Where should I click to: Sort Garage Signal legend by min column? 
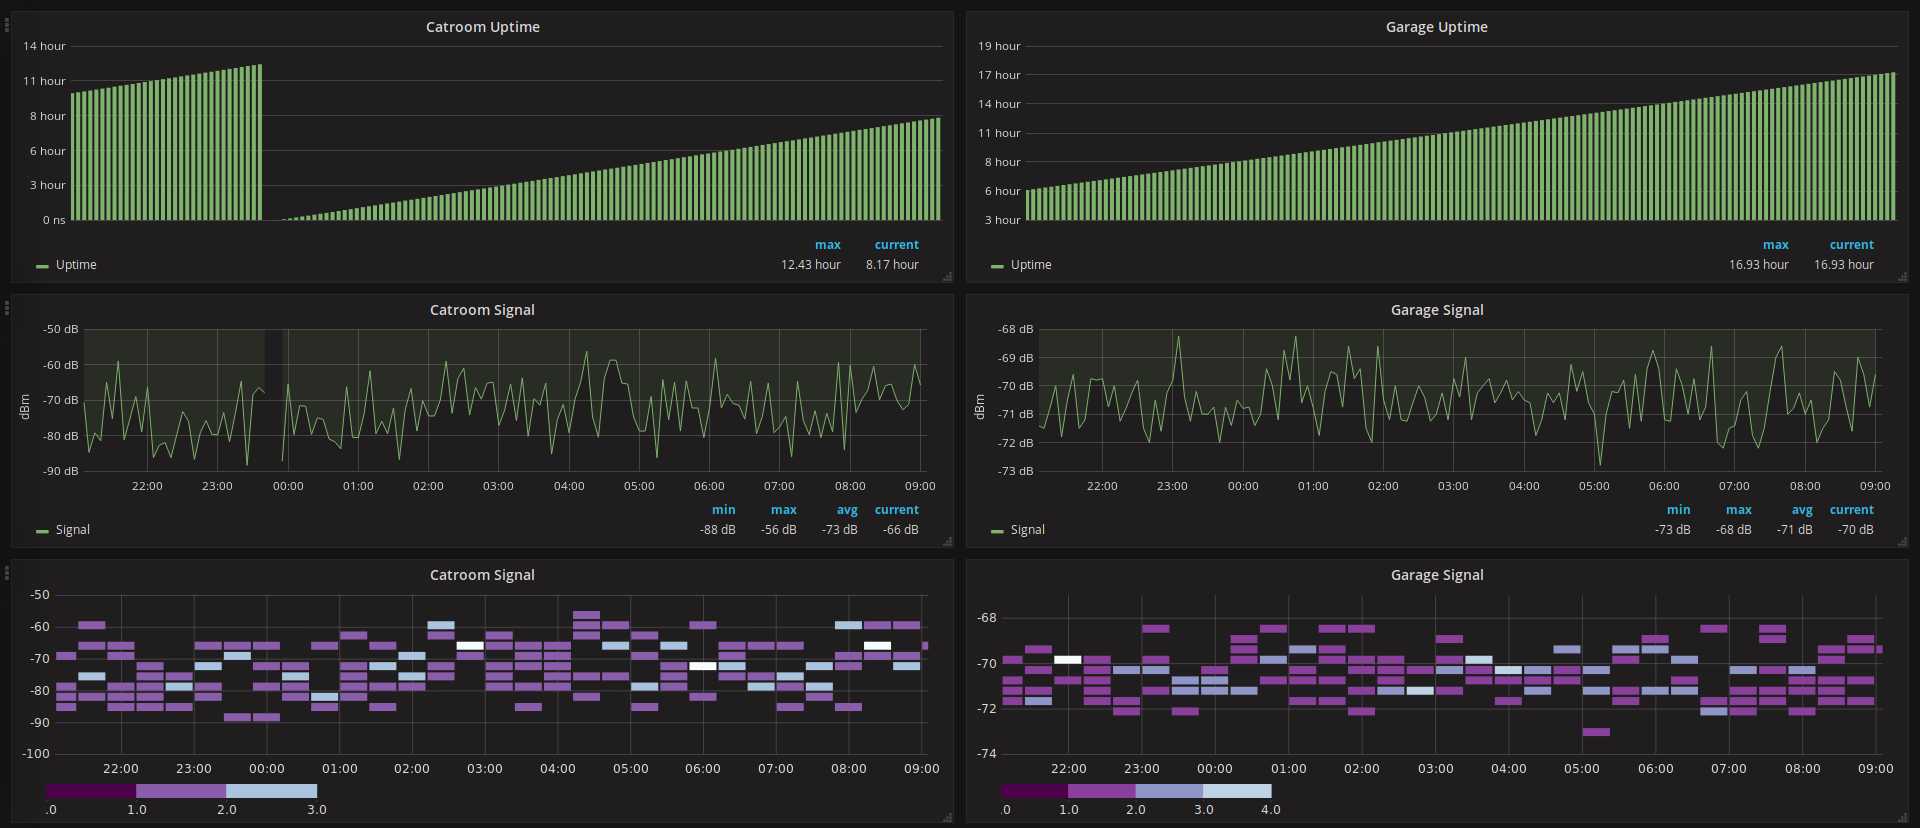[x=1679, y=510]
